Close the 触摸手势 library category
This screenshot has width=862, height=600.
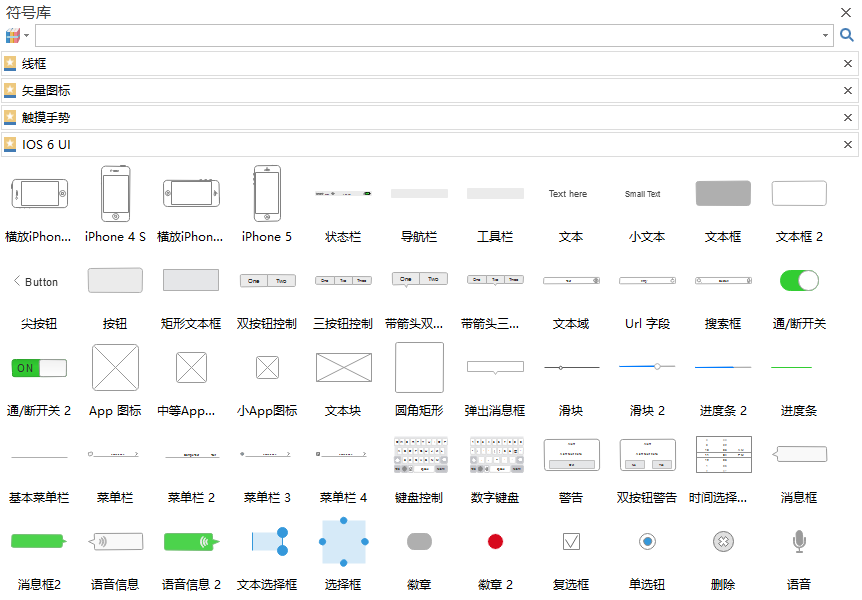[x=848, y=117]
